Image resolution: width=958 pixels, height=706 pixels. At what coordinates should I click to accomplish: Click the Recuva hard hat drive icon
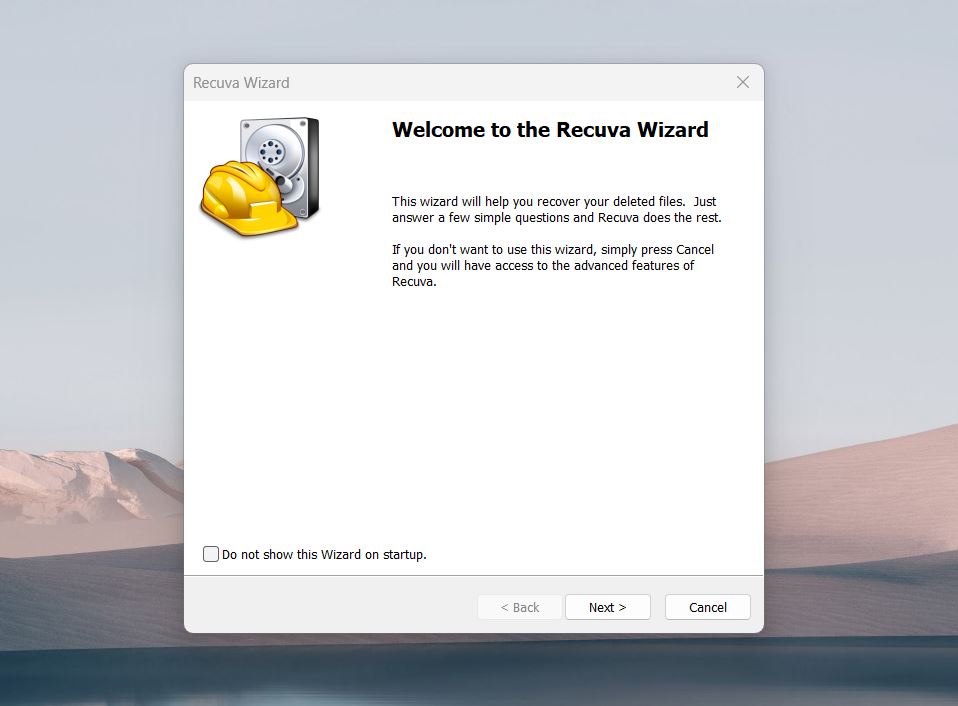pyautogui.click(x=260, y=176)
